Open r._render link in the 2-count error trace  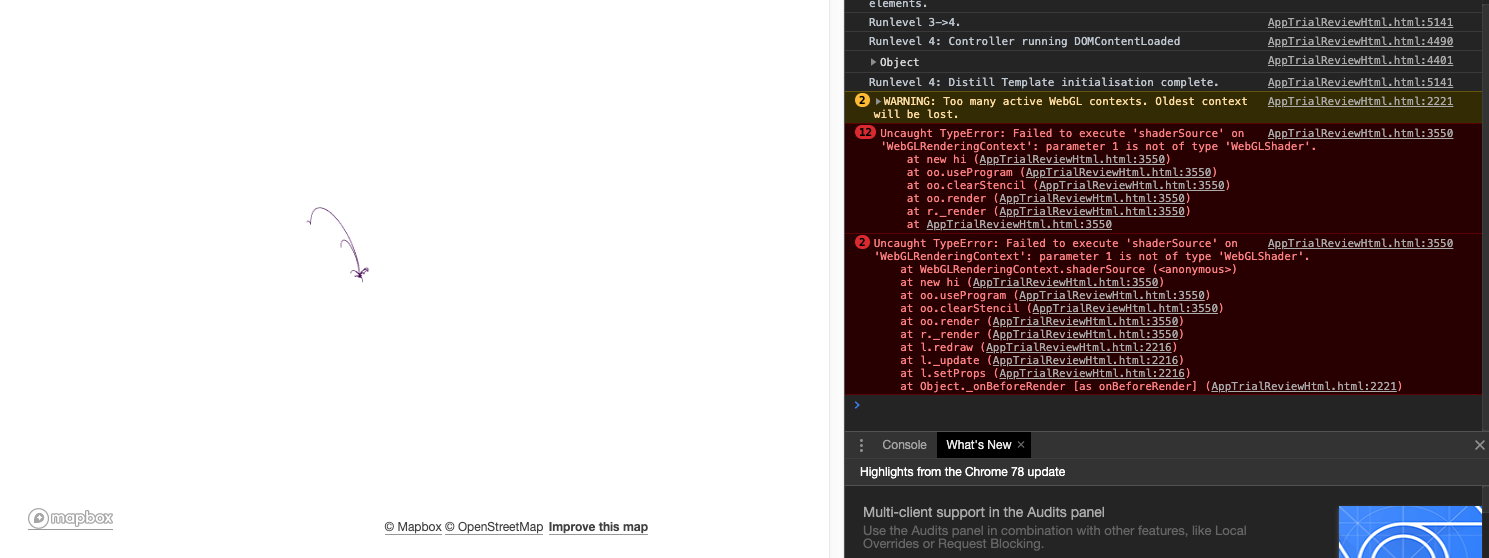coord(1085,334)
